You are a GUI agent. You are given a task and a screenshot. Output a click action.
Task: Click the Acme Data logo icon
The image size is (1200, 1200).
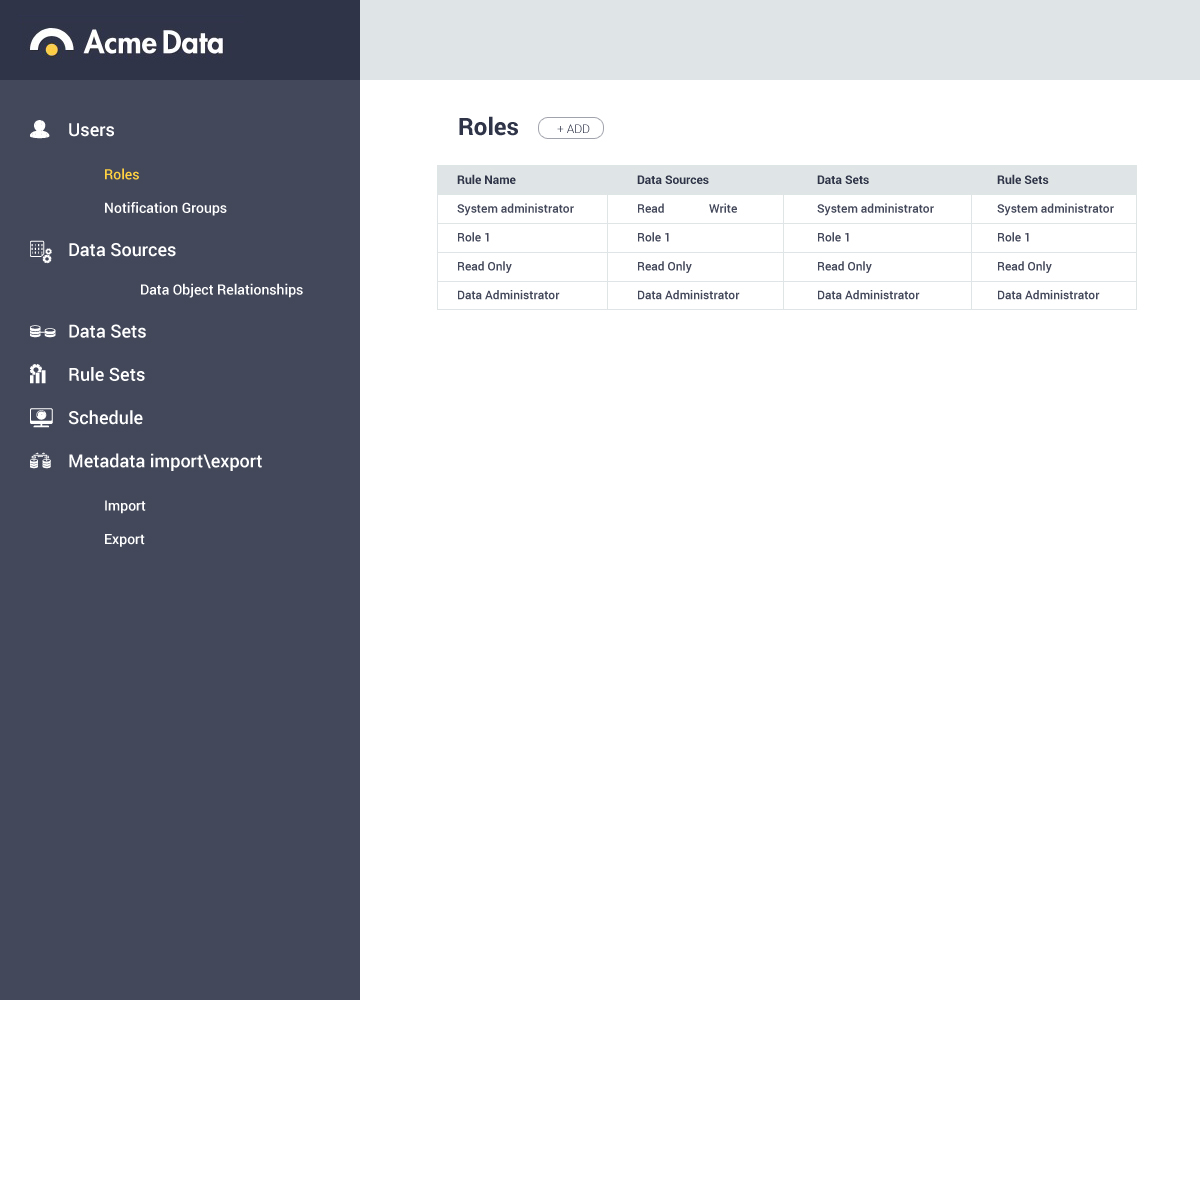click(x=54, y=41)
